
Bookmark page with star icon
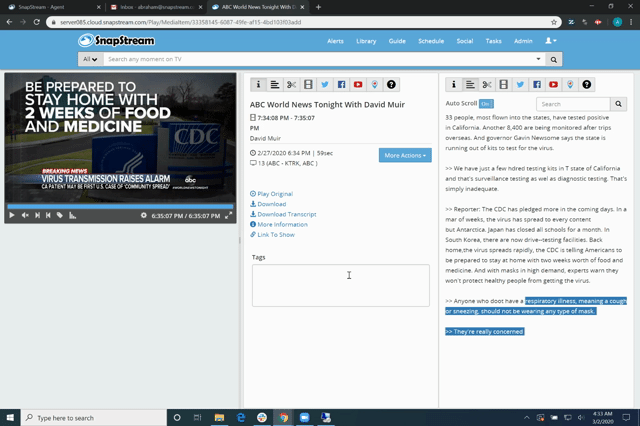pos(554,22)
